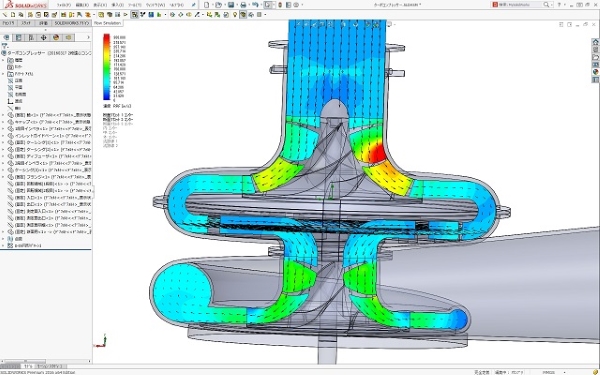Open the DisplayManager colored sphere tab
Viewport: 600px width, 375px height.
click(x=56, y=38)
